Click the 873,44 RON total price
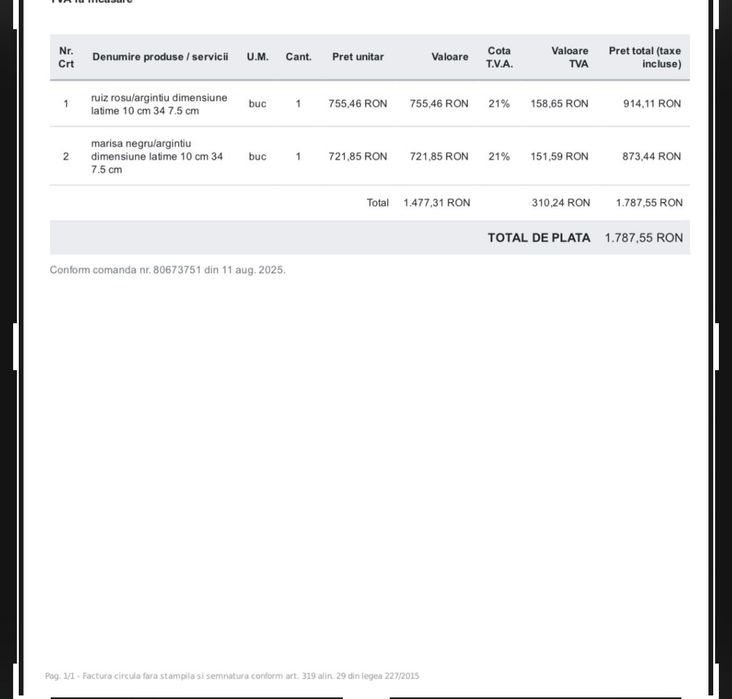Viewport: 732px width, 699px height. point(652,157)
